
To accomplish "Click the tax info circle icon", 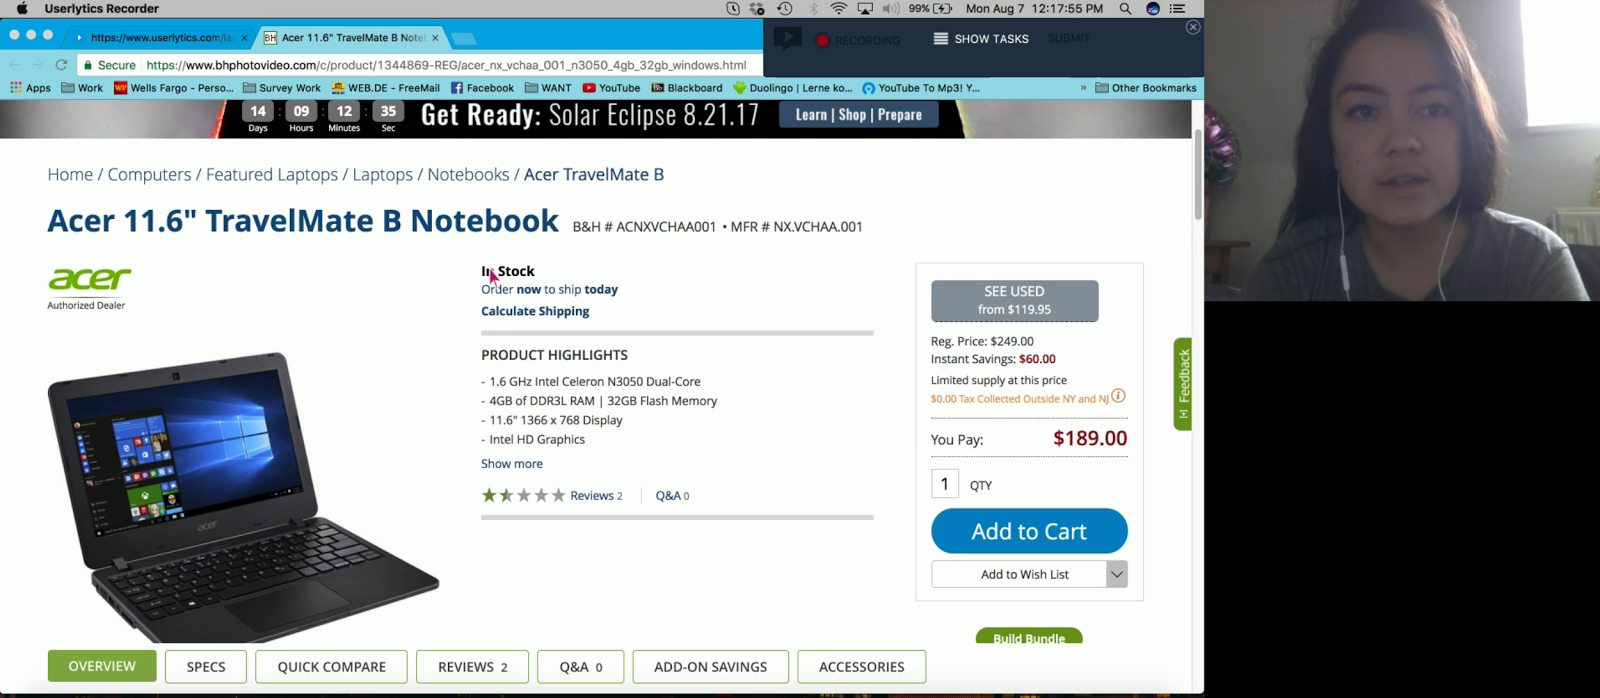I will (x=1118, y=396).
